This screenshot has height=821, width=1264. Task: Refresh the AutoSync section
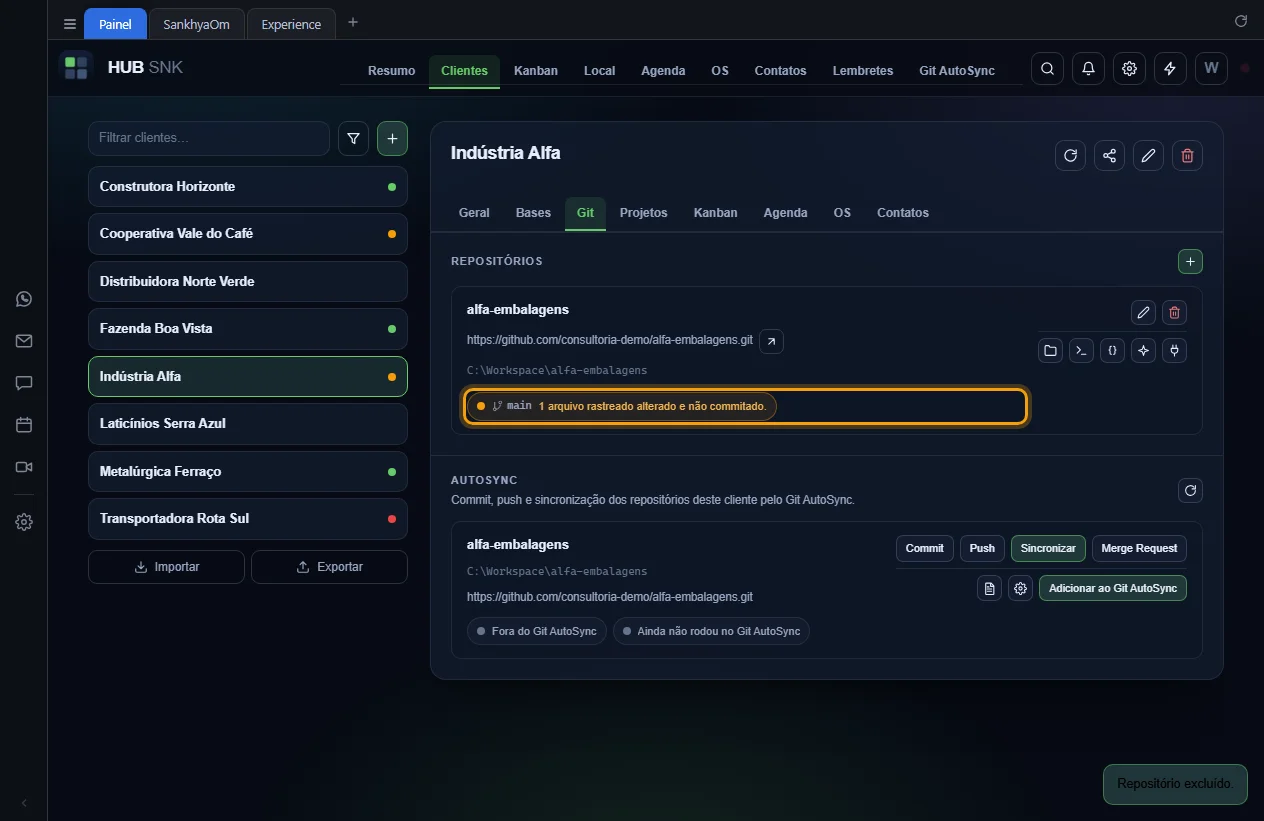[x=1190, y=490]
